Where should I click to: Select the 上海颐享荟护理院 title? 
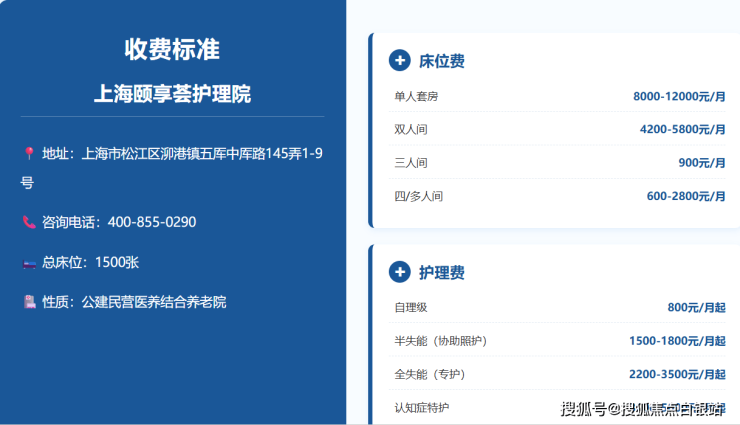click(172, 94)
